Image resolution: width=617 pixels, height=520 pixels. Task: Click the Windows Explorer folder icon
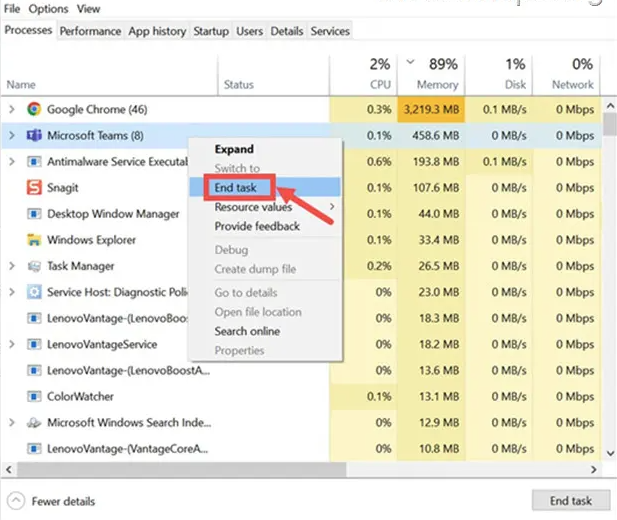[x=34, y=240]
